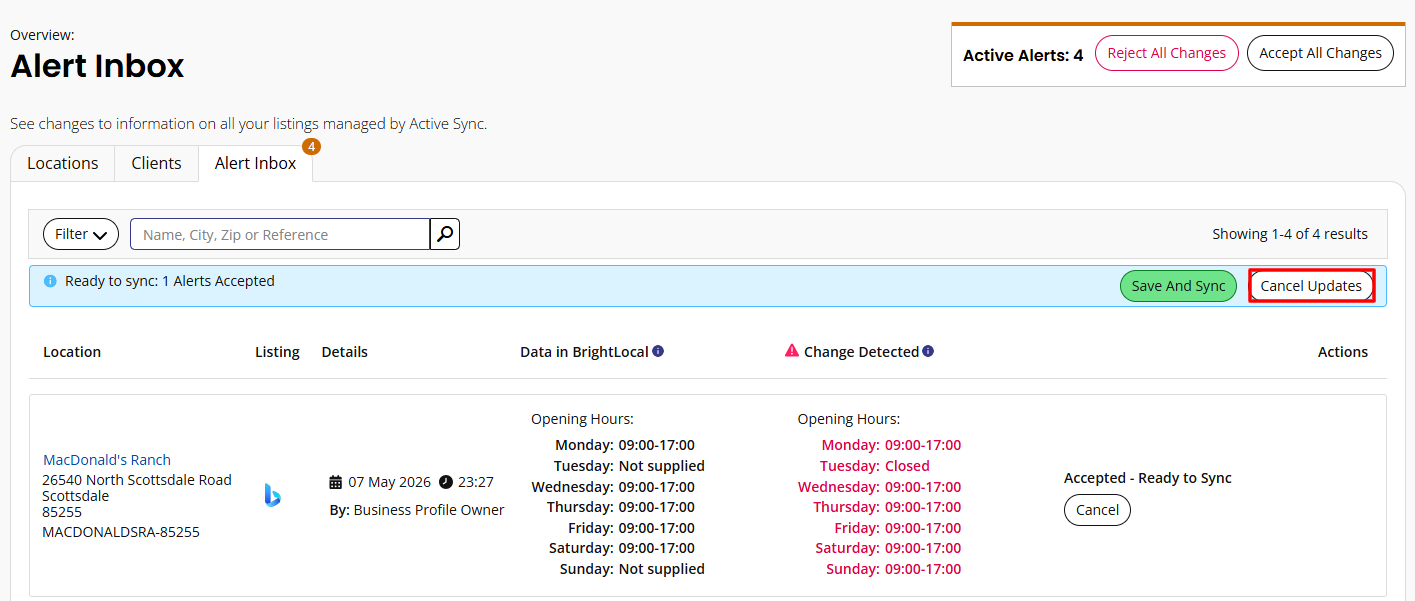This screenshot has width=1415, height=601.
Task: Click By: Business Profile Owner text
Action: click(417, 510)
